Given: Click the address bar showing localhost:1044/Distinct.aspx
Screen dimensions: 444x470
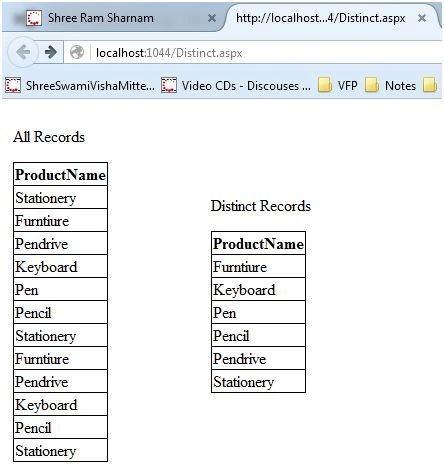Looking at the screenshot, I should pos(253,53).
